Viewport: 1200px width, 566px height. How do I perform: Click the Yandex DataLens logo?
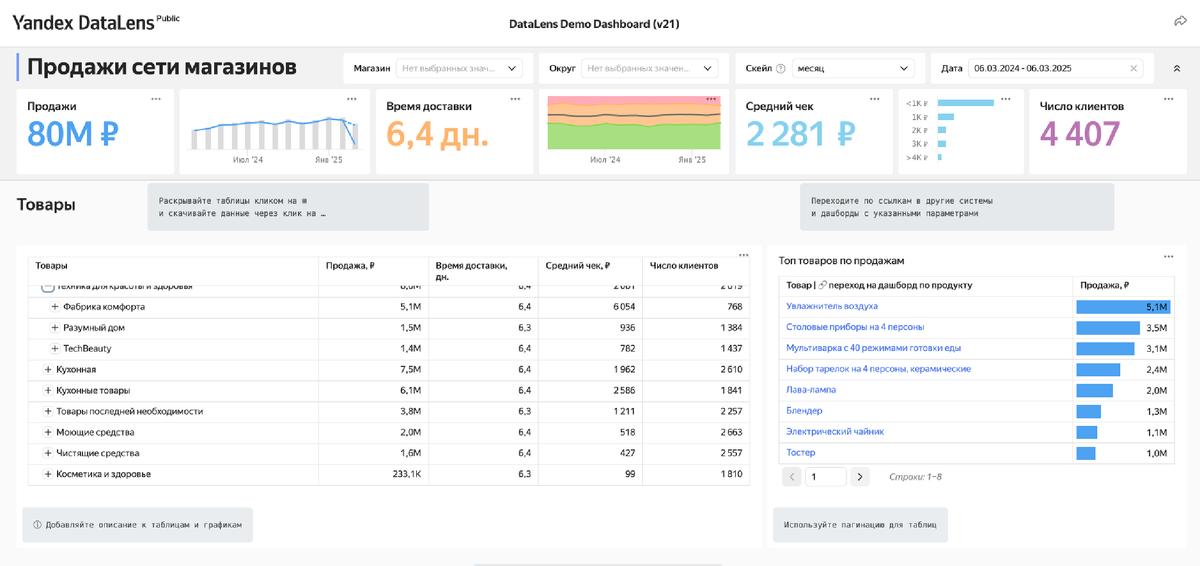[x=95, y=22]
